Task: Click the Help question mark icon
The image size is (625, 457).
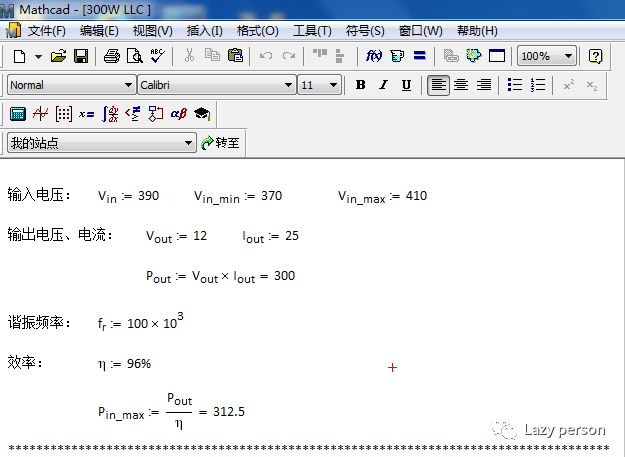Action: click(x=595, y=56)
